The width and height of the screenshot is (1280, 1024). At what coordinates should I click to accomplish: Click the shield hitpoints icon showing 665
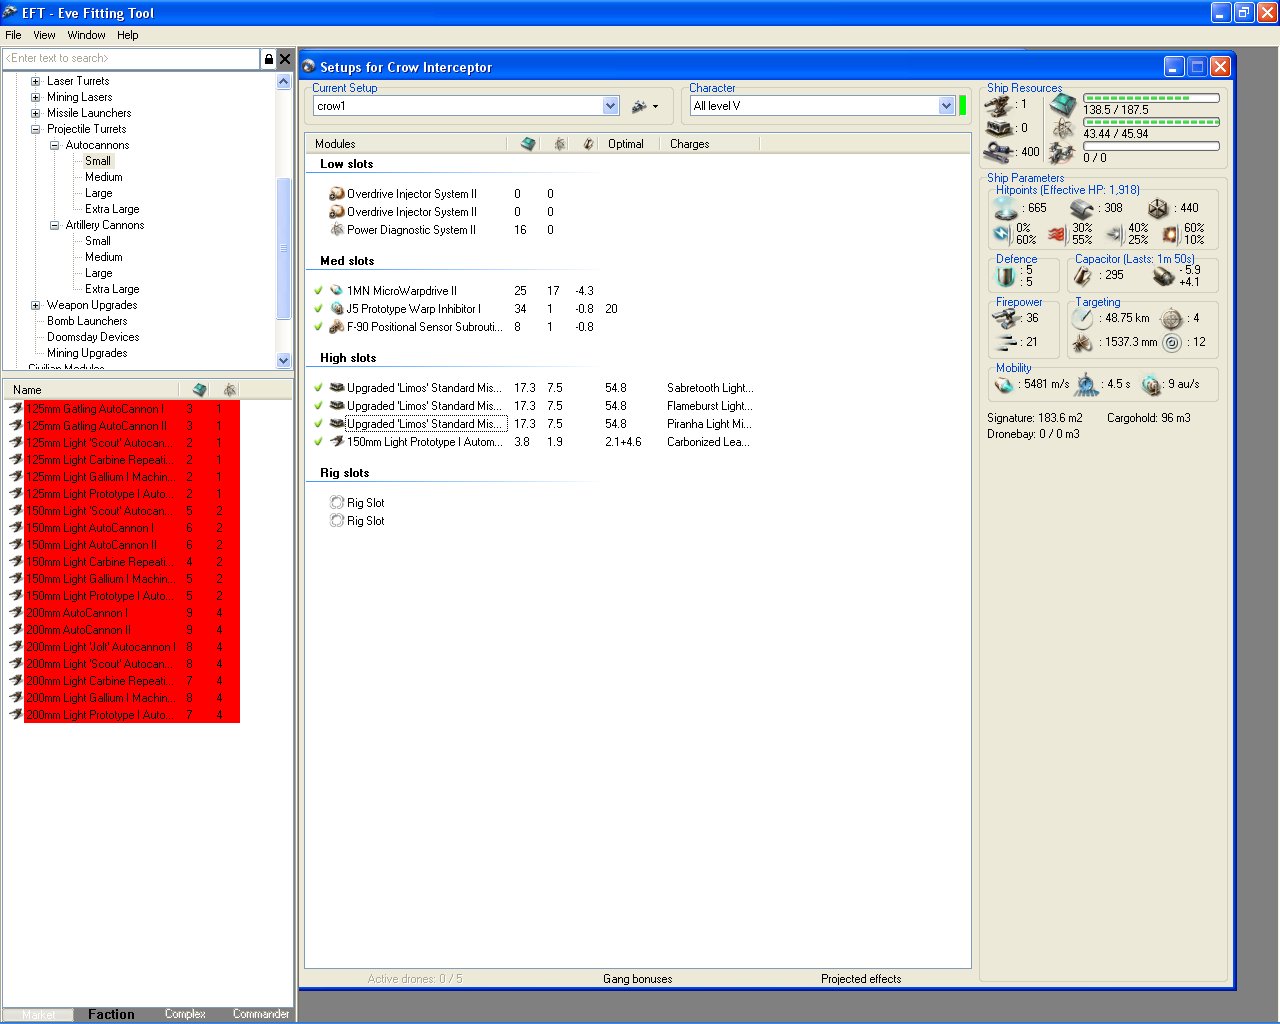[1006, 208]
